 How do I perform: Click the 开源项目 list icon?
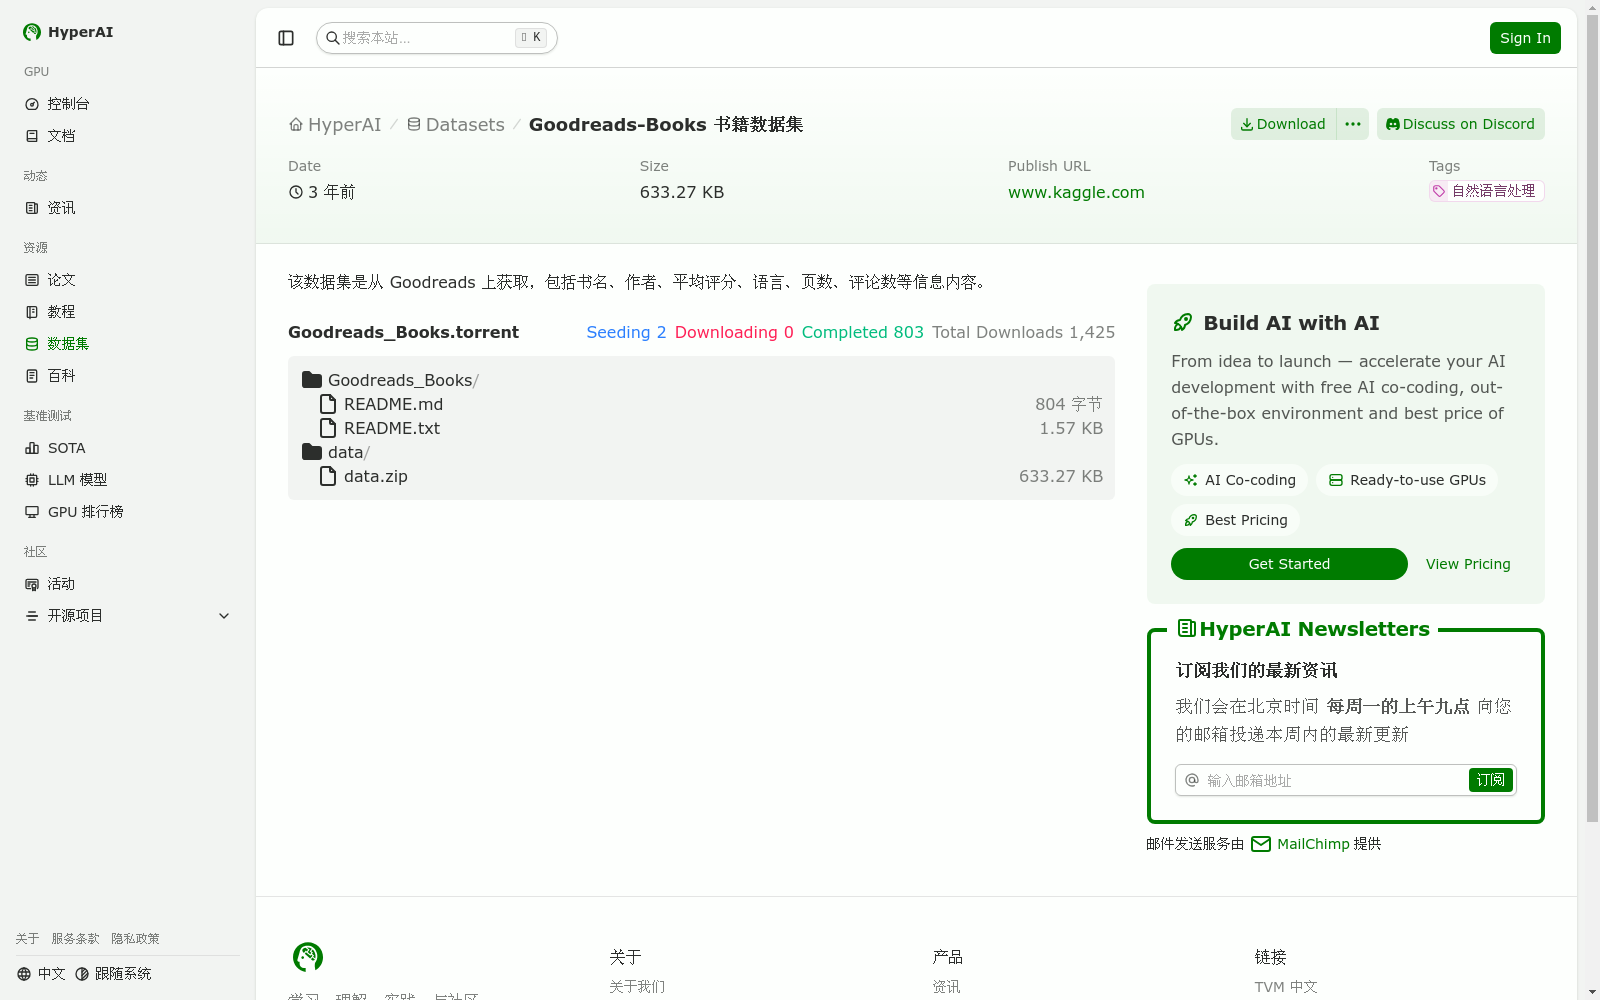32,616
